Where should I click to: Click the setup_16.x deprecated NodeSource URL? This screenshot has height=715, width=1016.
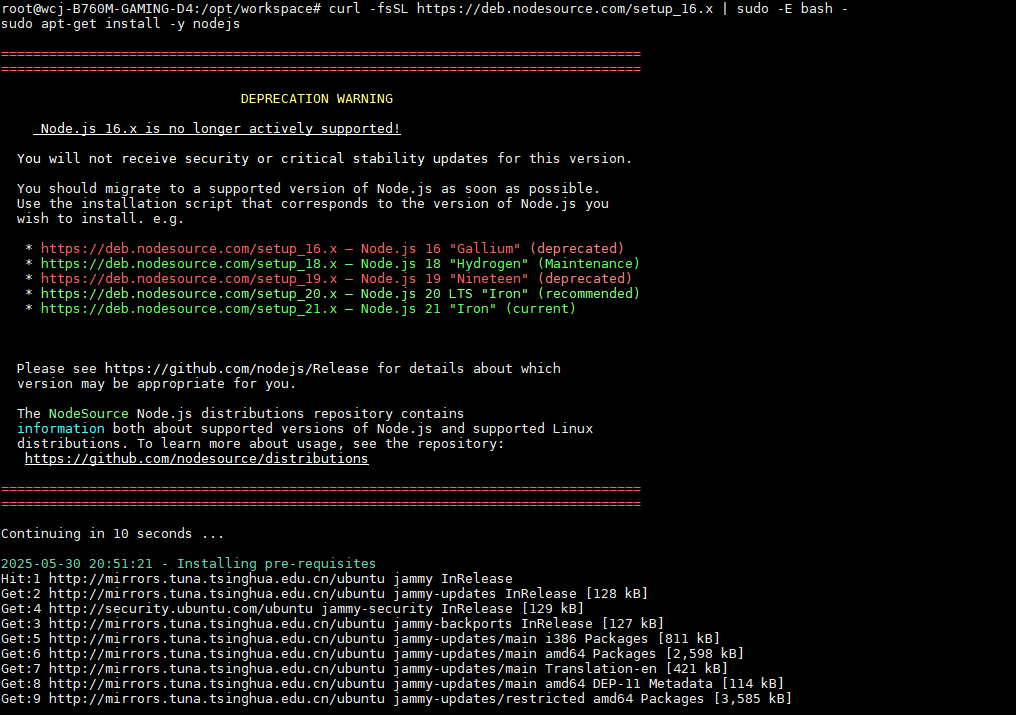(189, 249)
